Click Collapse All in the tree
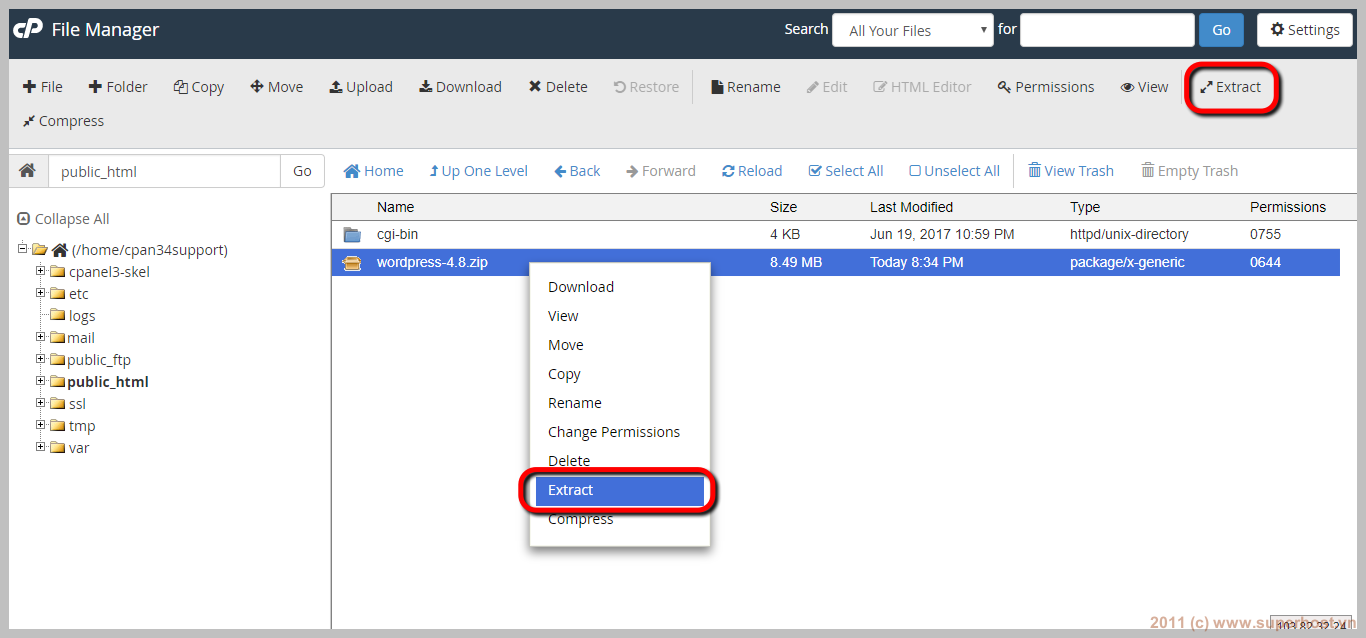Image resolution: width=1366 pixels, height=638 pixels. click(63, 219)
